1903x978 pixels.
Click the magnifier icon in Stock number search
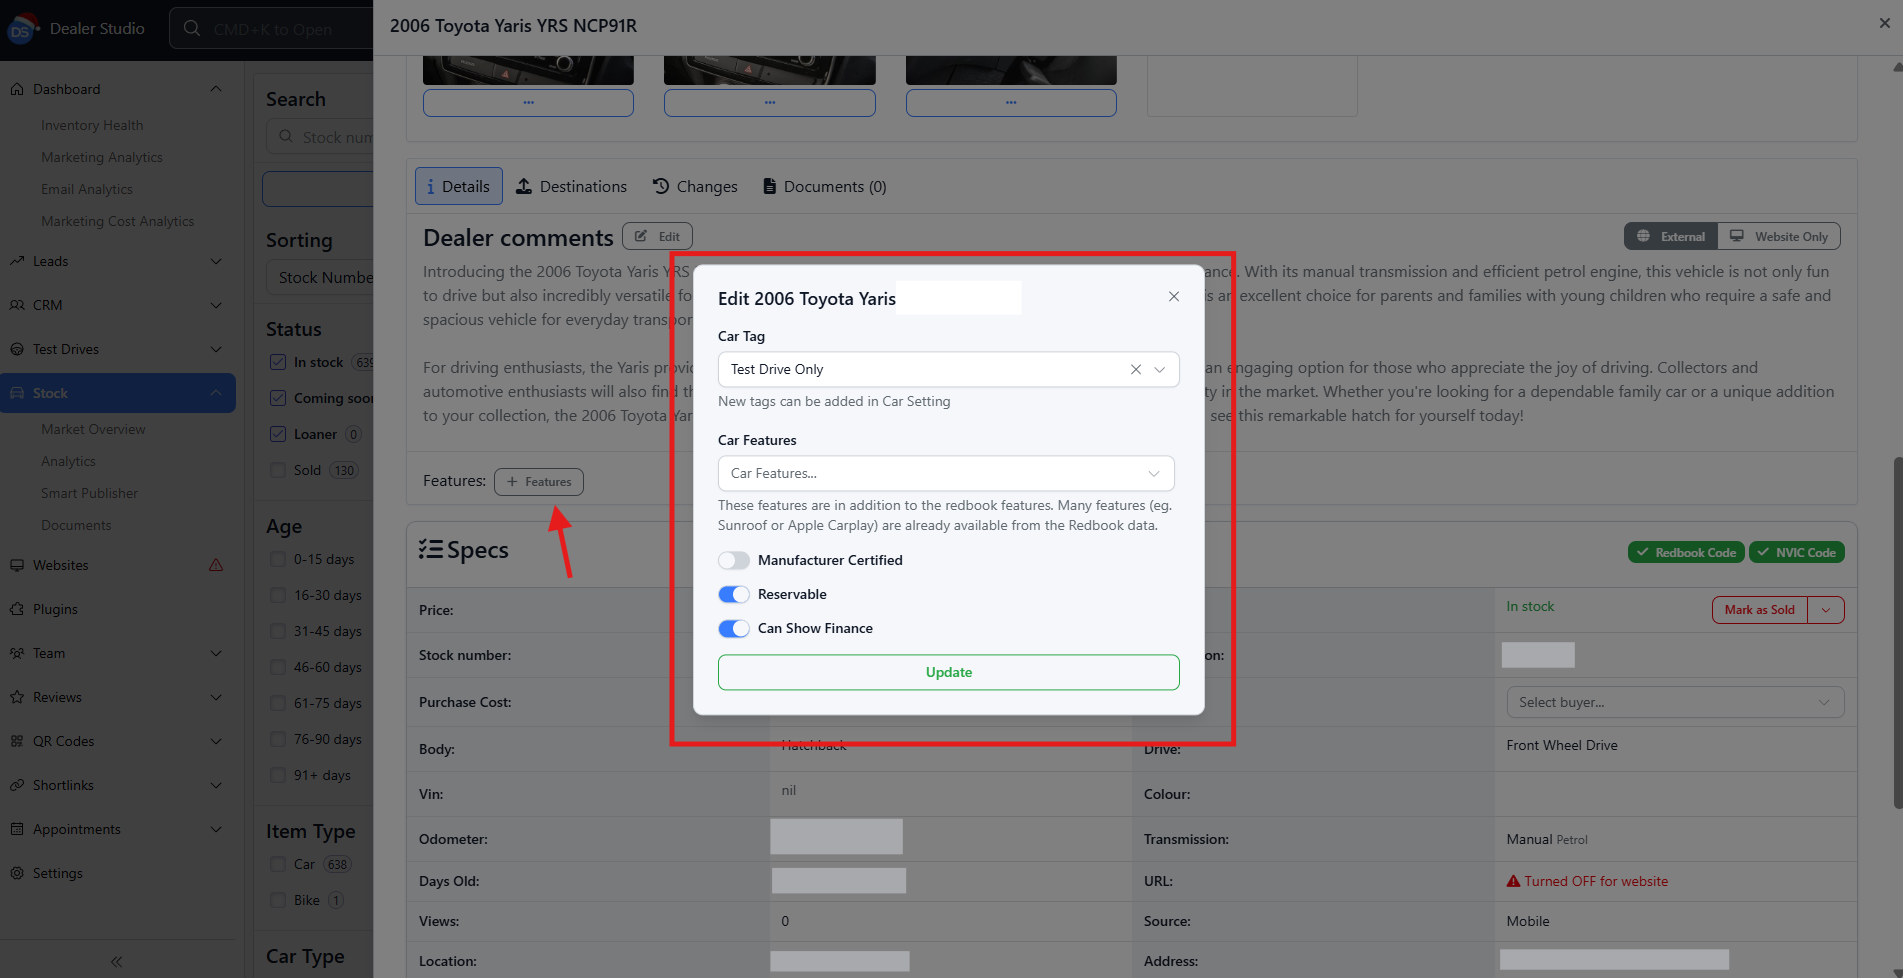[x=286, y=136]
